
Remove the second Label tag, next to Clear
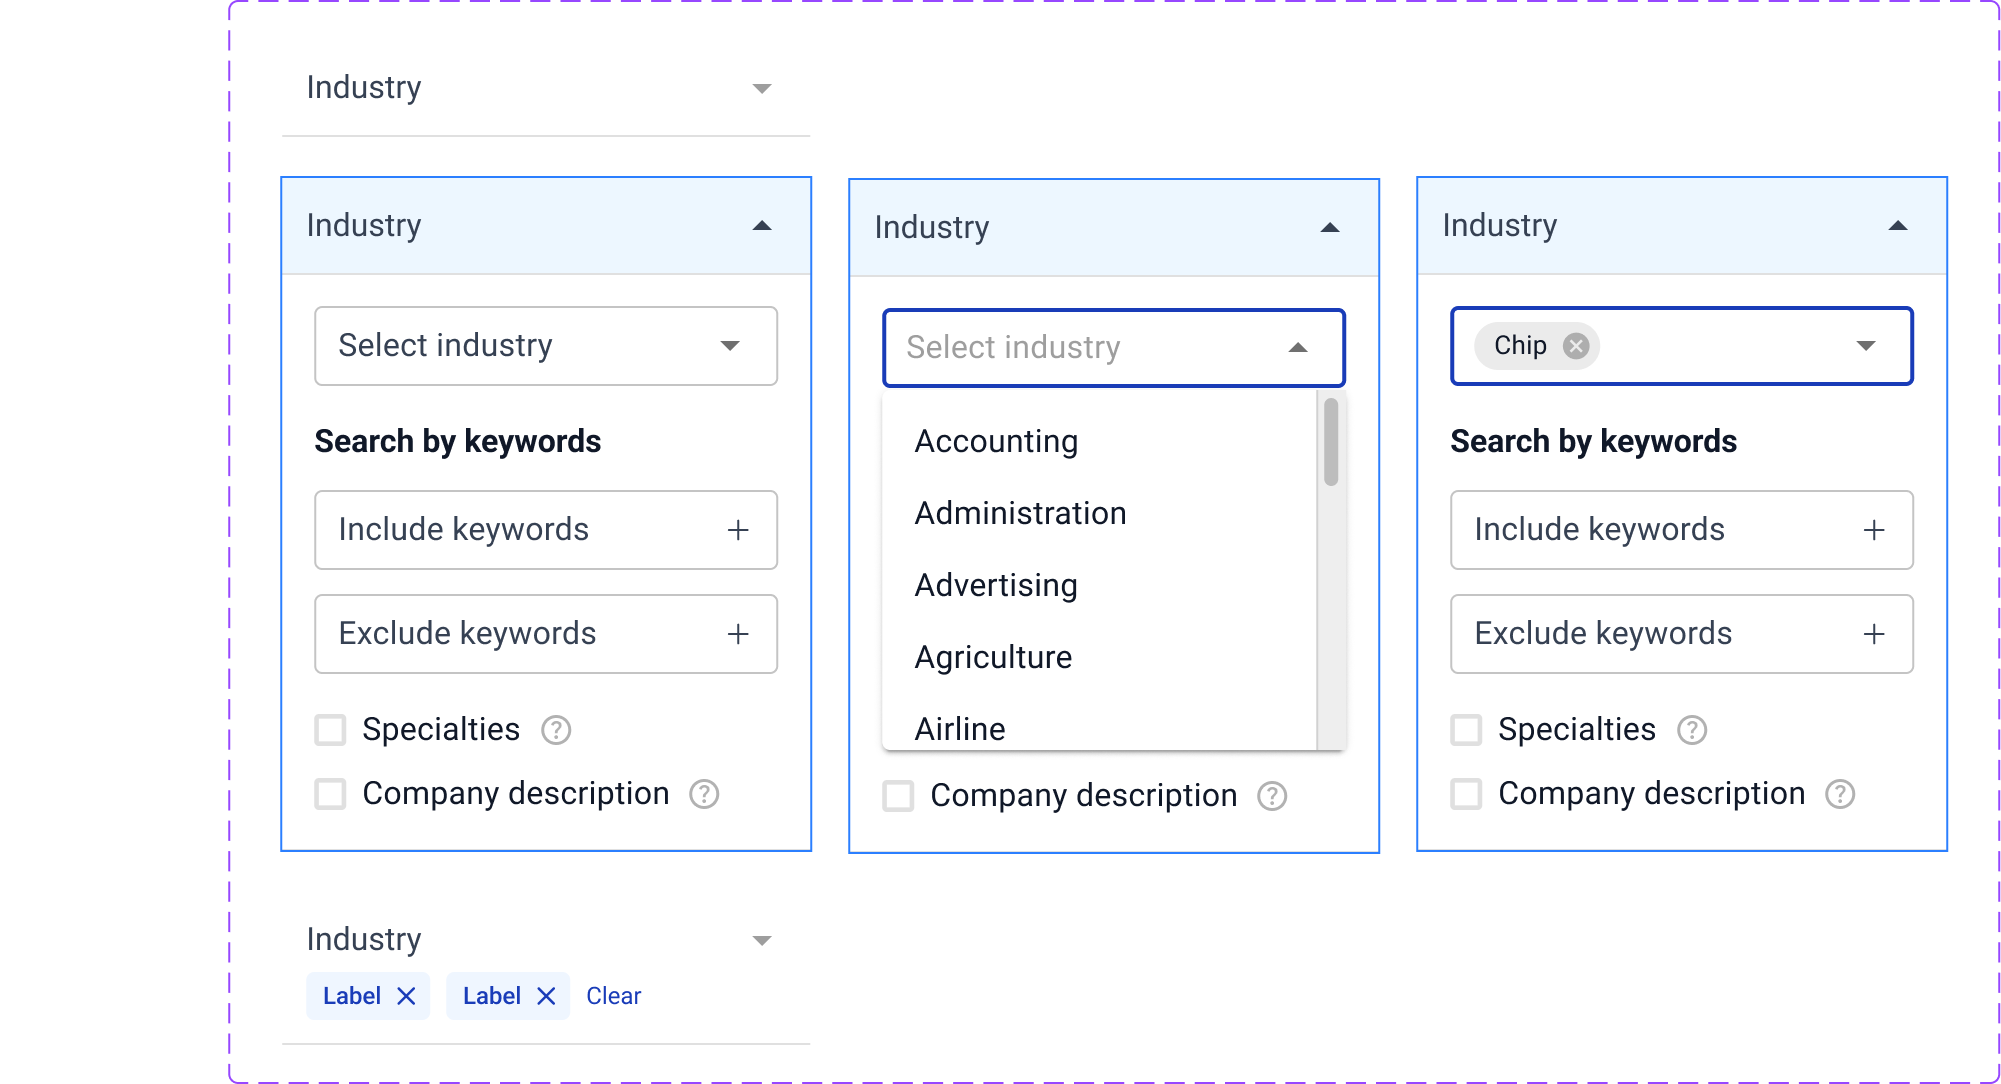tap(546, 996)
